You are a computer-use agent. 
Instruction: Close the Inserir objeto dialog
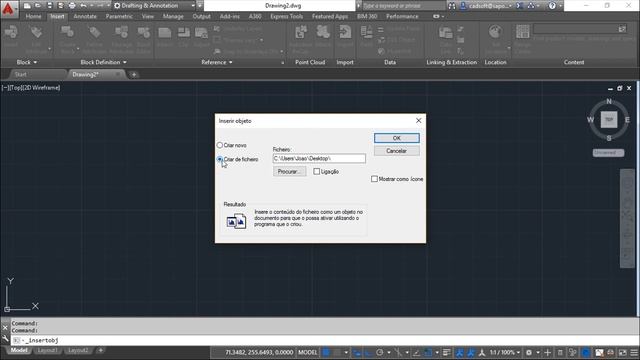pyautogui.click(x=418, y=120)
